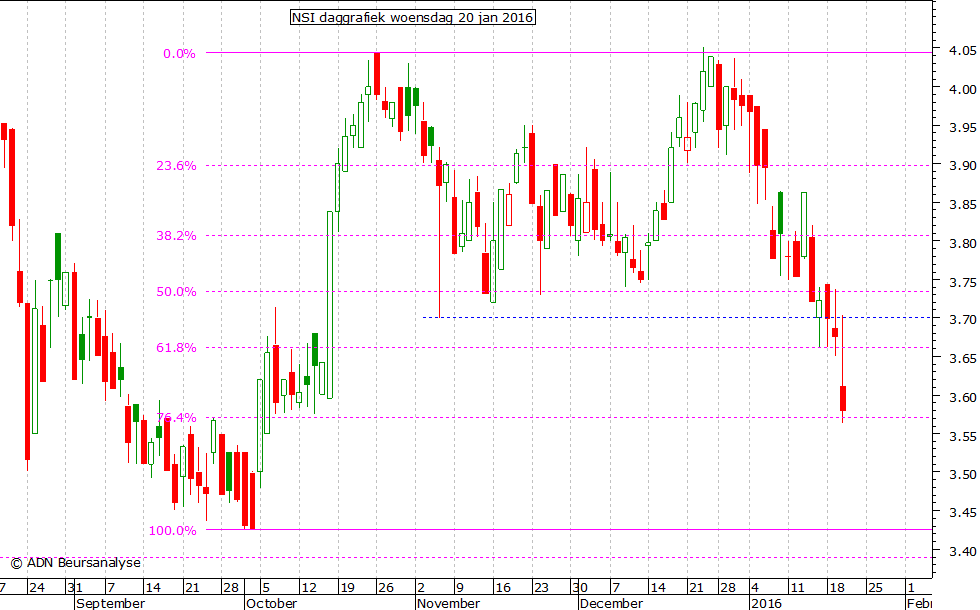Click the price axis value '3.40'

click(962, 551)
